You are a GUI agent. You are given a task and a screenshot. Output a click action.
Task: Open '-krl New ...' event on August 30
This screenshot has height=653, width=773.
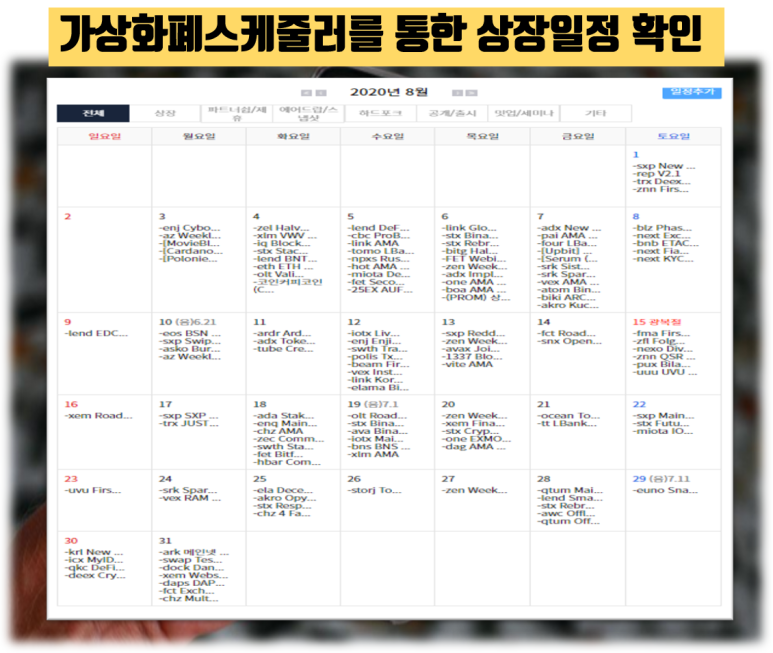click(x=94, y=552)
